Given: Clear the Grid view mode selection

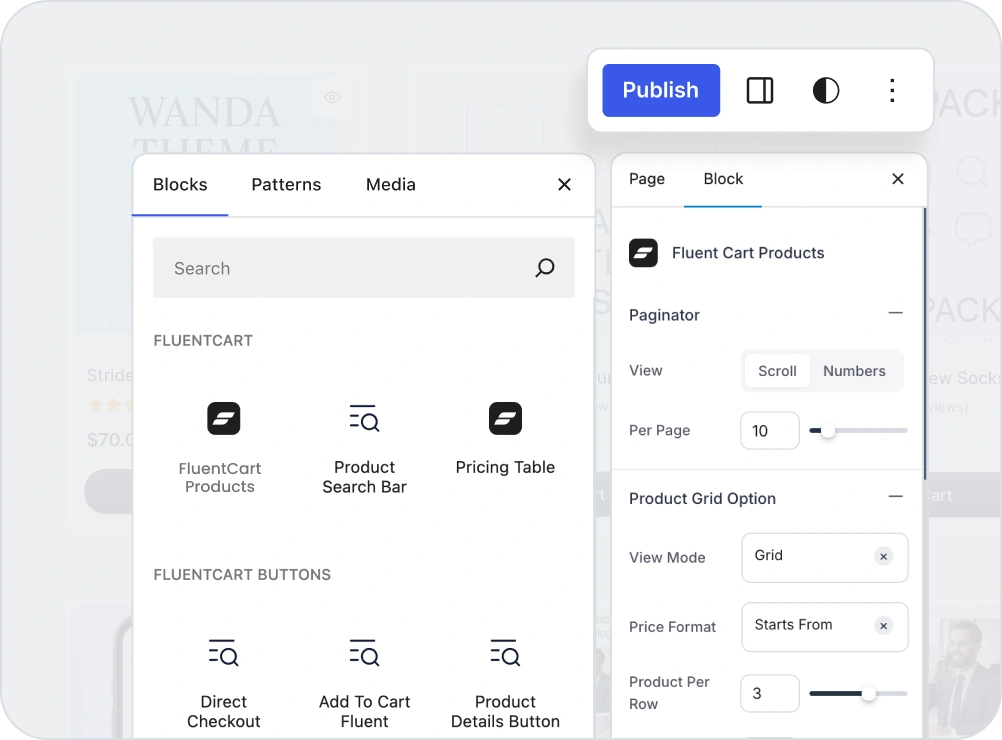Looking at the screenshot, I should [x=883, y=557].
